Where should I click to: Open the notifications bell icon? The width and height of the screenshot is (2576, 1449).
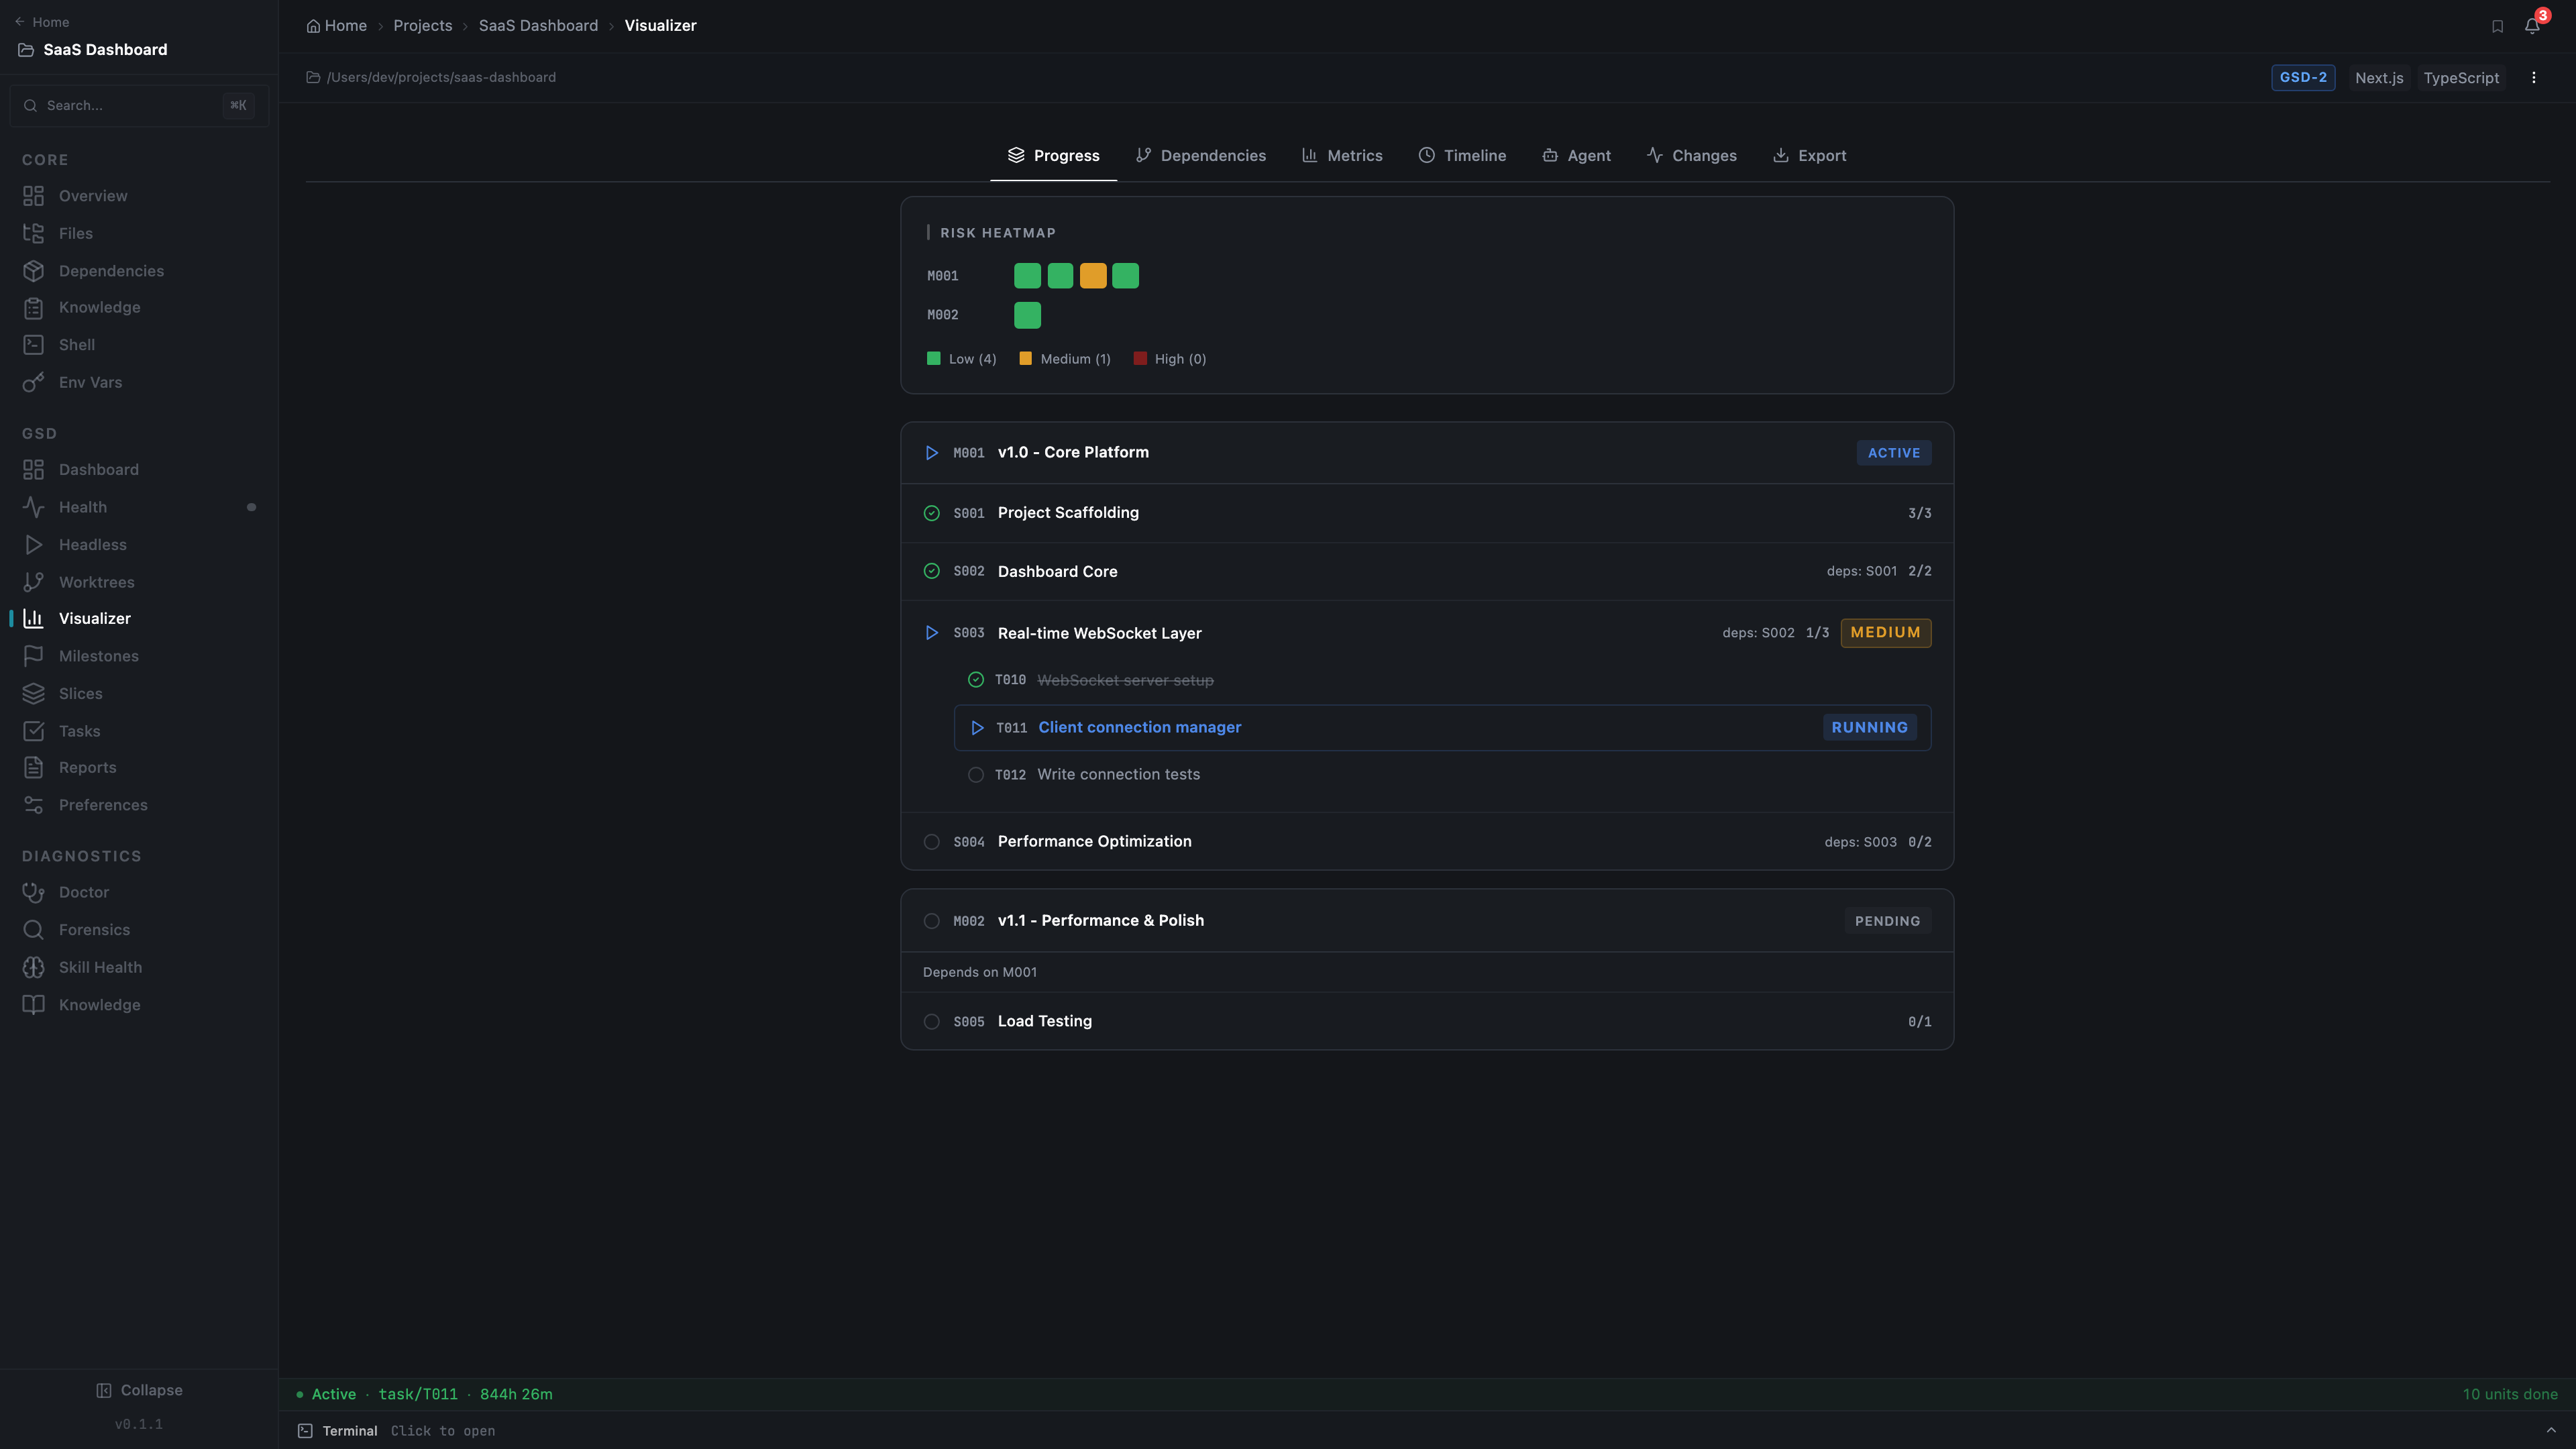click(2531, 25)
